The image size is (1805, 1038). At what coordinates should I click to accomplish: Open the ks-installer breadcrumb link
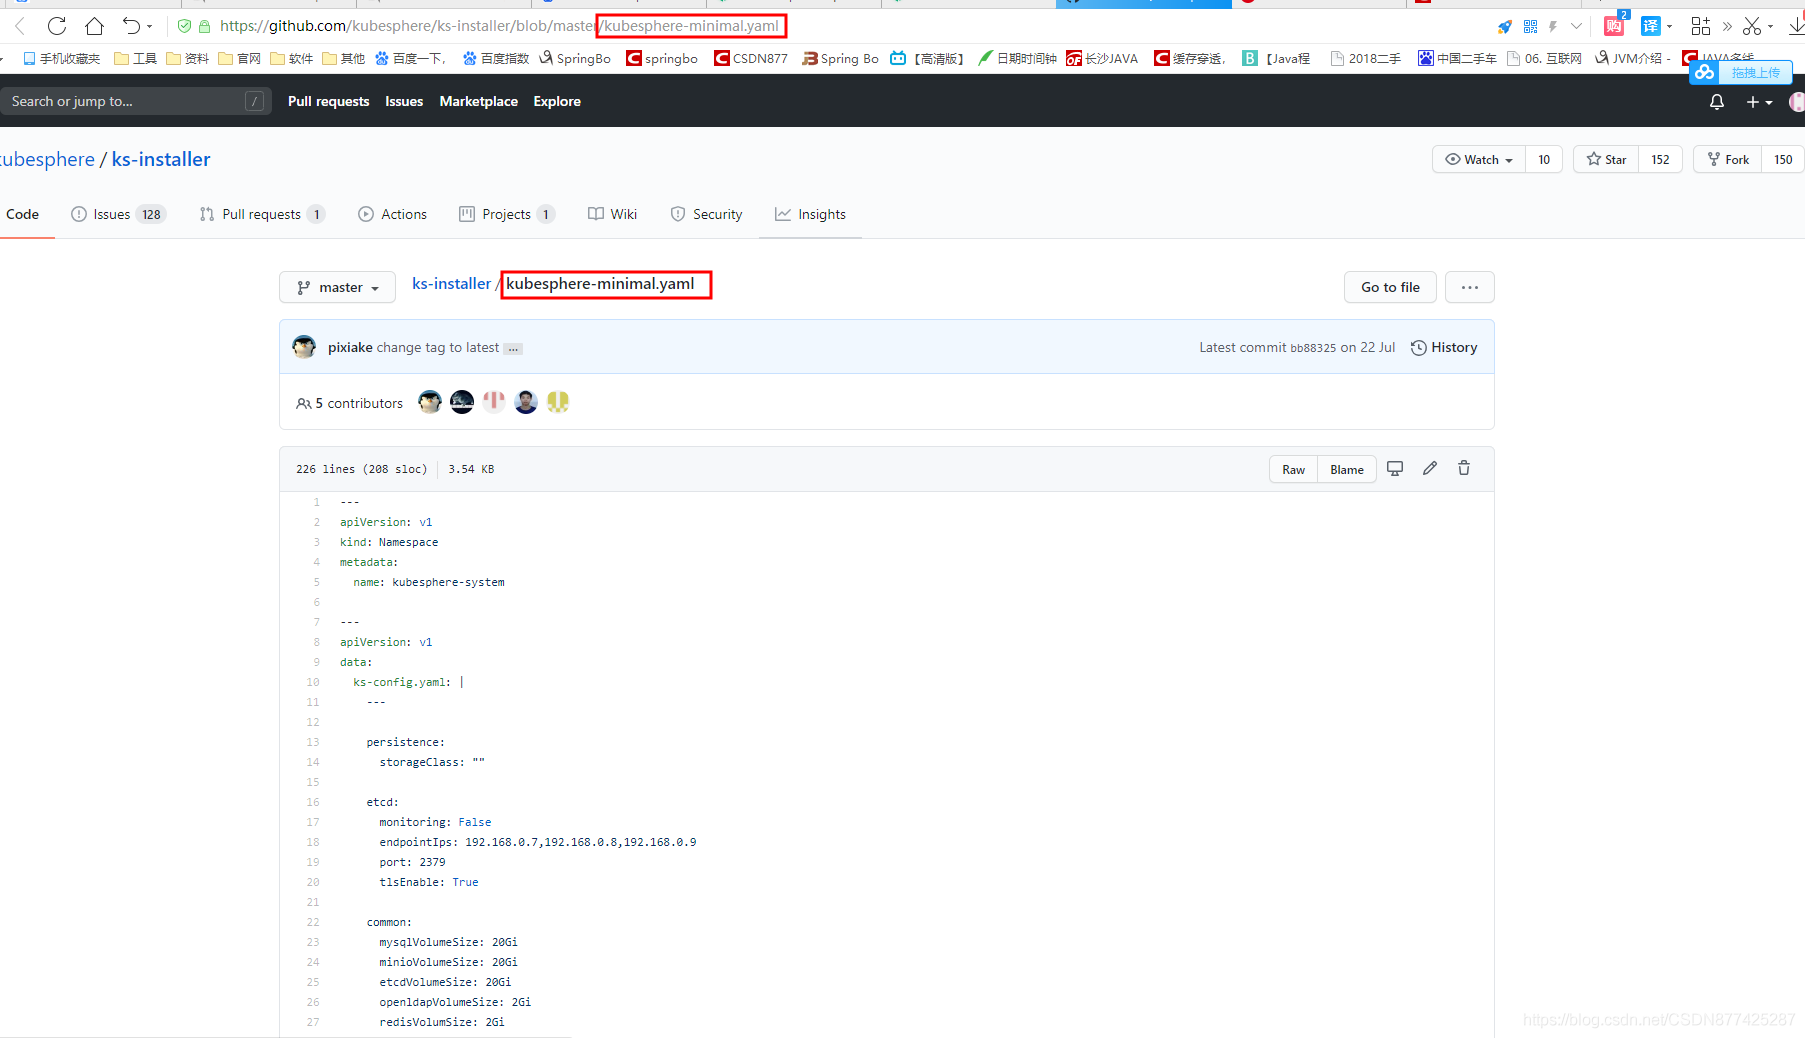pos(451,284)
